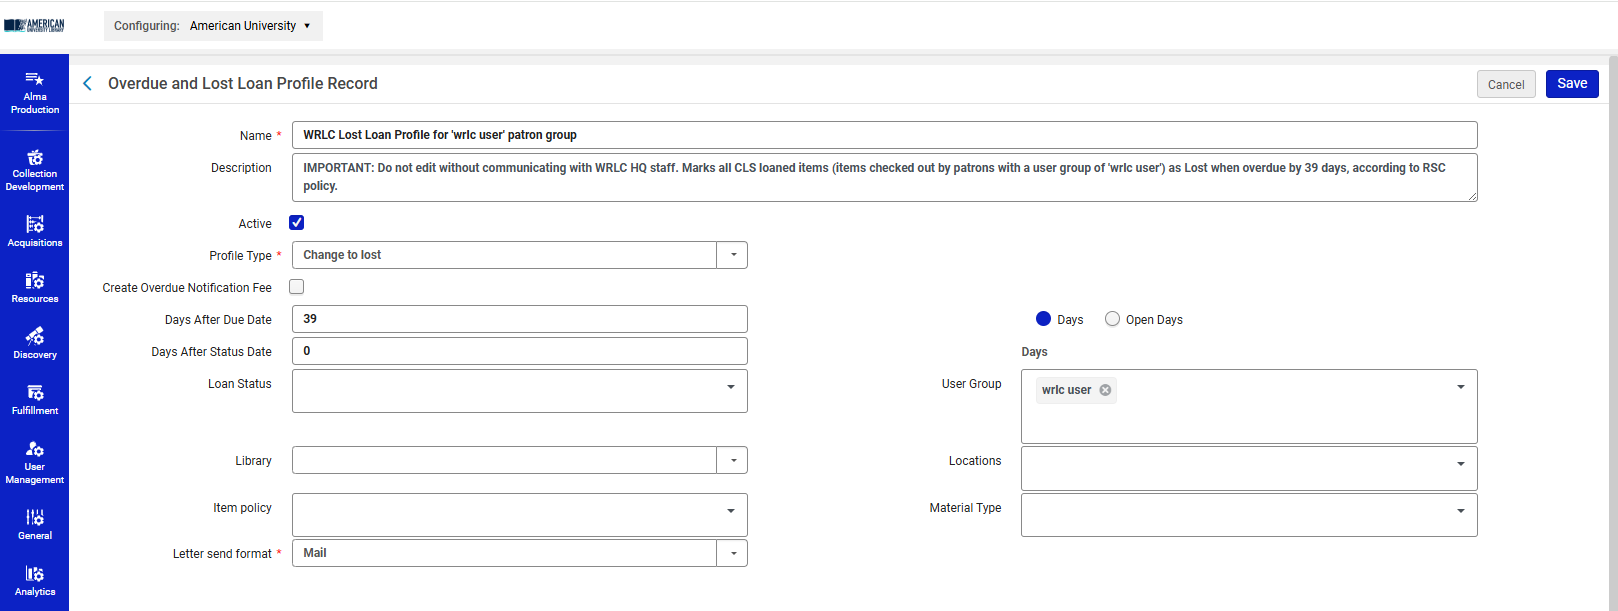The width and height of the screenshot is (1618, 611).
Task: Click the Library text input
Action: click(x=504, y=460)
